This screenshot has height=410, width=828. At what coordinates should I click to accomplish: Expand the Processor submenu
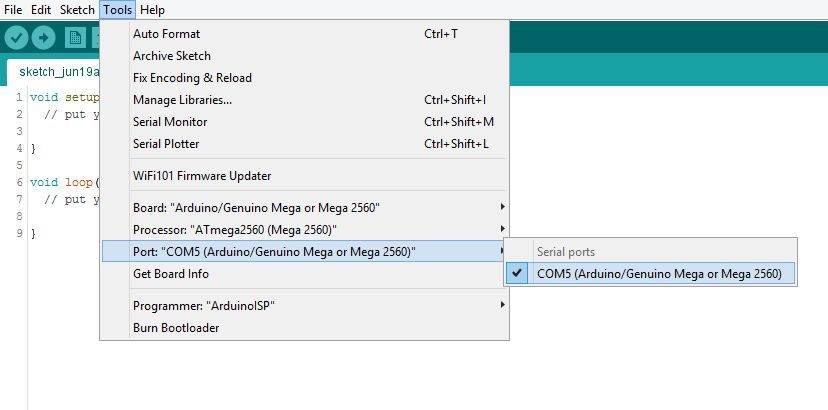(x=305, y=230)
